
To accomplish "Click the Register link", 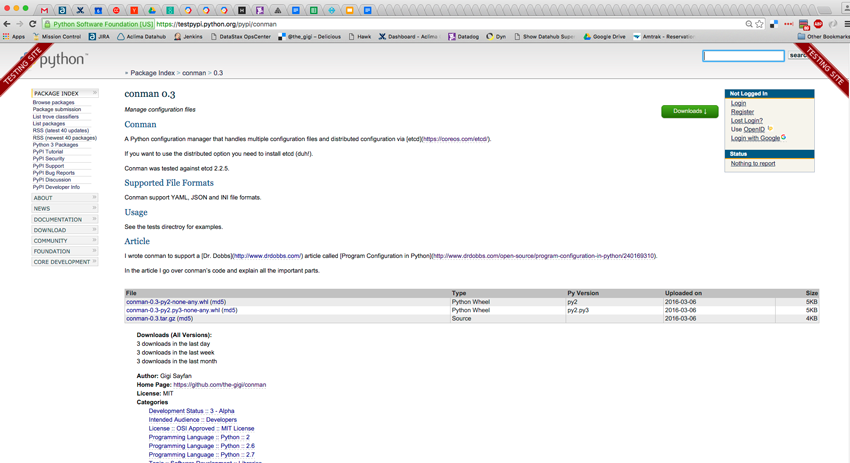I will click(x=742, y=112).
